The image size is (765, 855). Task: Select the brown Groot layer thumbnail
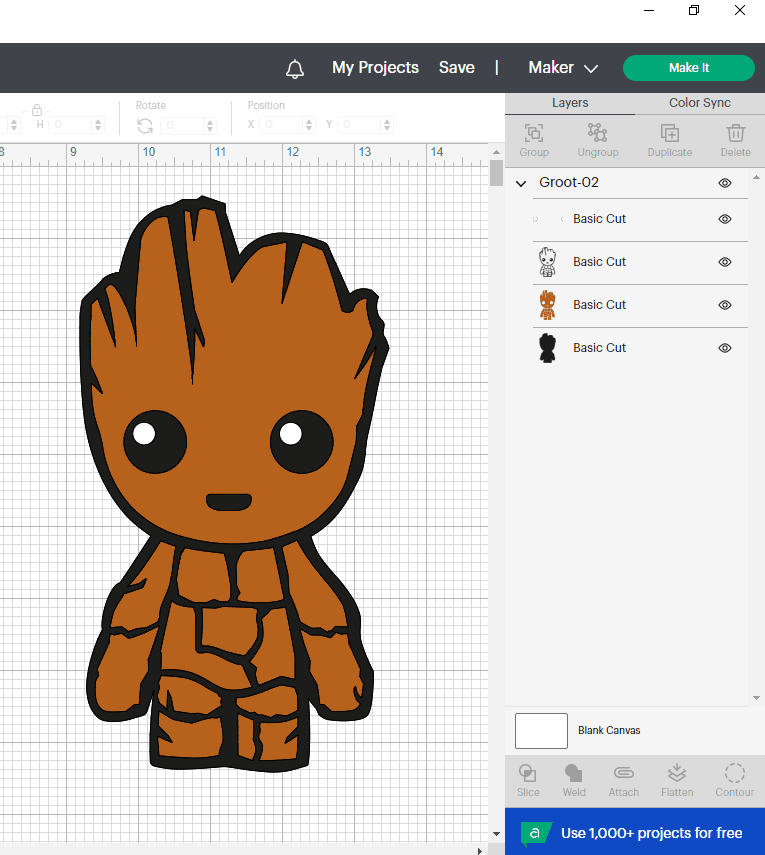(547, 305)
